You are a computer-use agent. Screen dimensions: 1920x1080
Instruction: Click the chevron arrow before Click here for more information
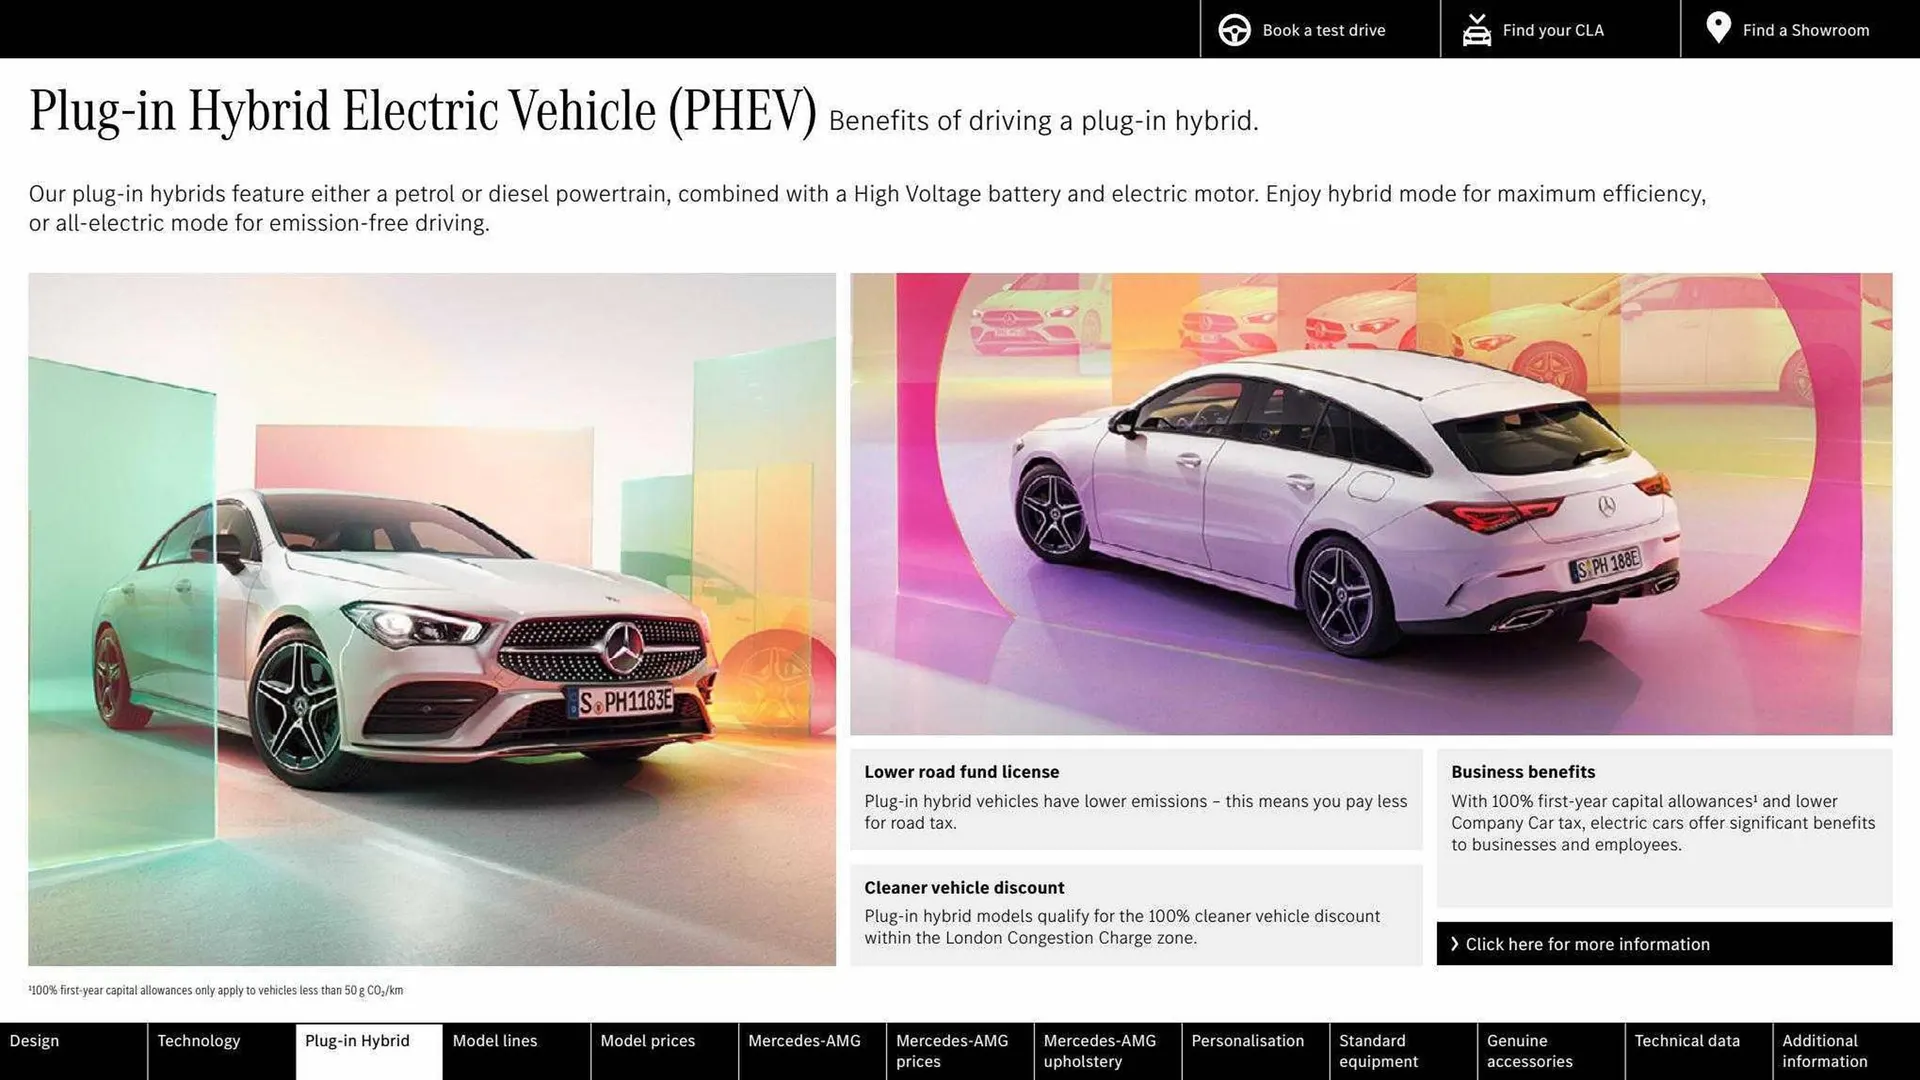[1455, 943]
